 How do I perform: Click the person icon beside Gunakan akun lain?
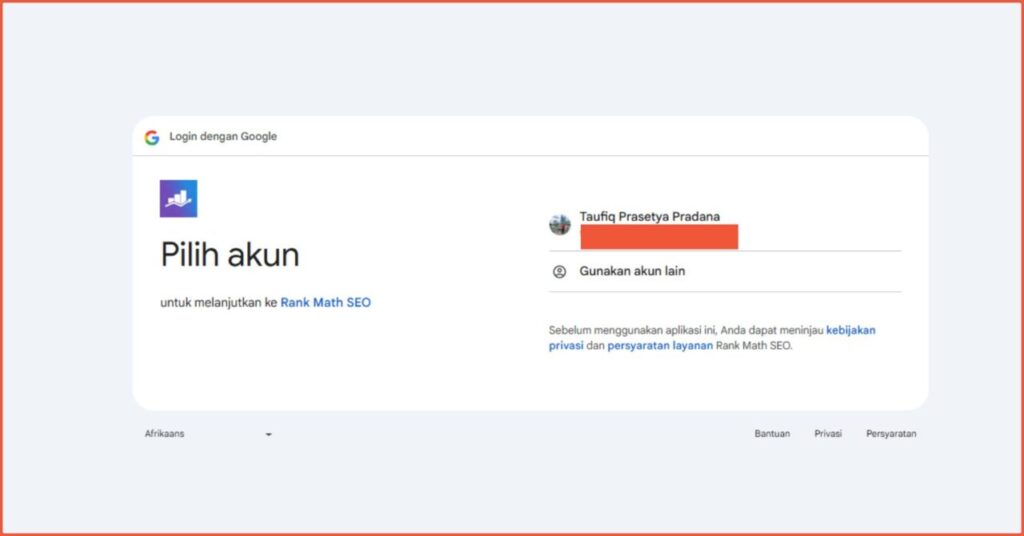pyautogui.click(x=560, y=271)
